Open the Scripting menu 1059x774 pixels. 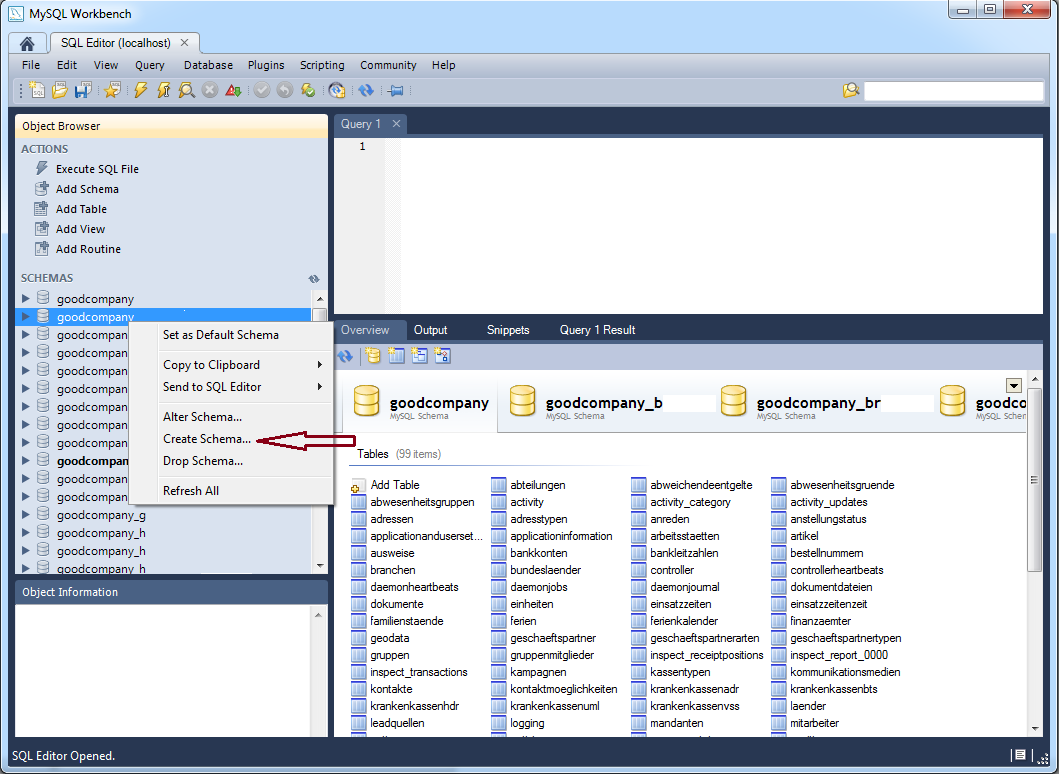pos(322,65)
